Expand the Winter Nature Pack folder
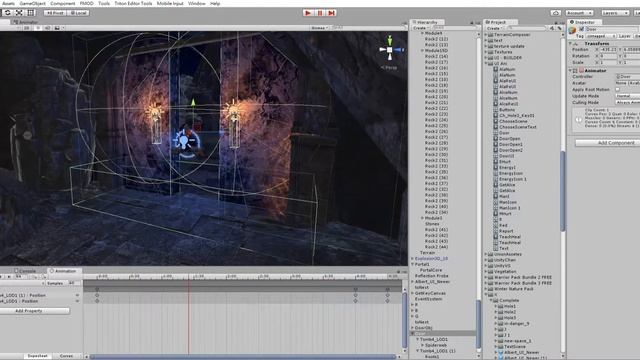Viewport: 640px width, 360px height. [486, 289]
